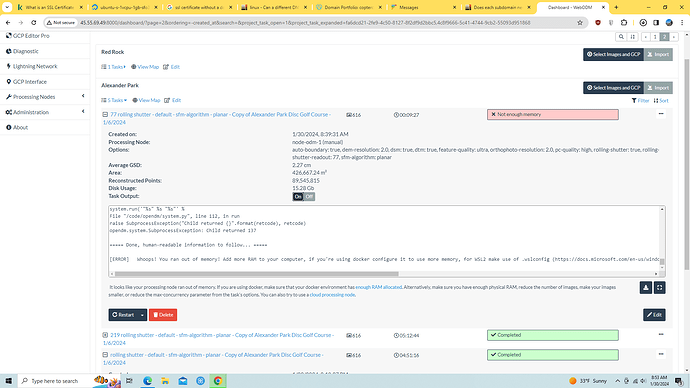The image size is (690, 388).
Task: Click the project sort icon next to search
Action: [x=632, y=37]
